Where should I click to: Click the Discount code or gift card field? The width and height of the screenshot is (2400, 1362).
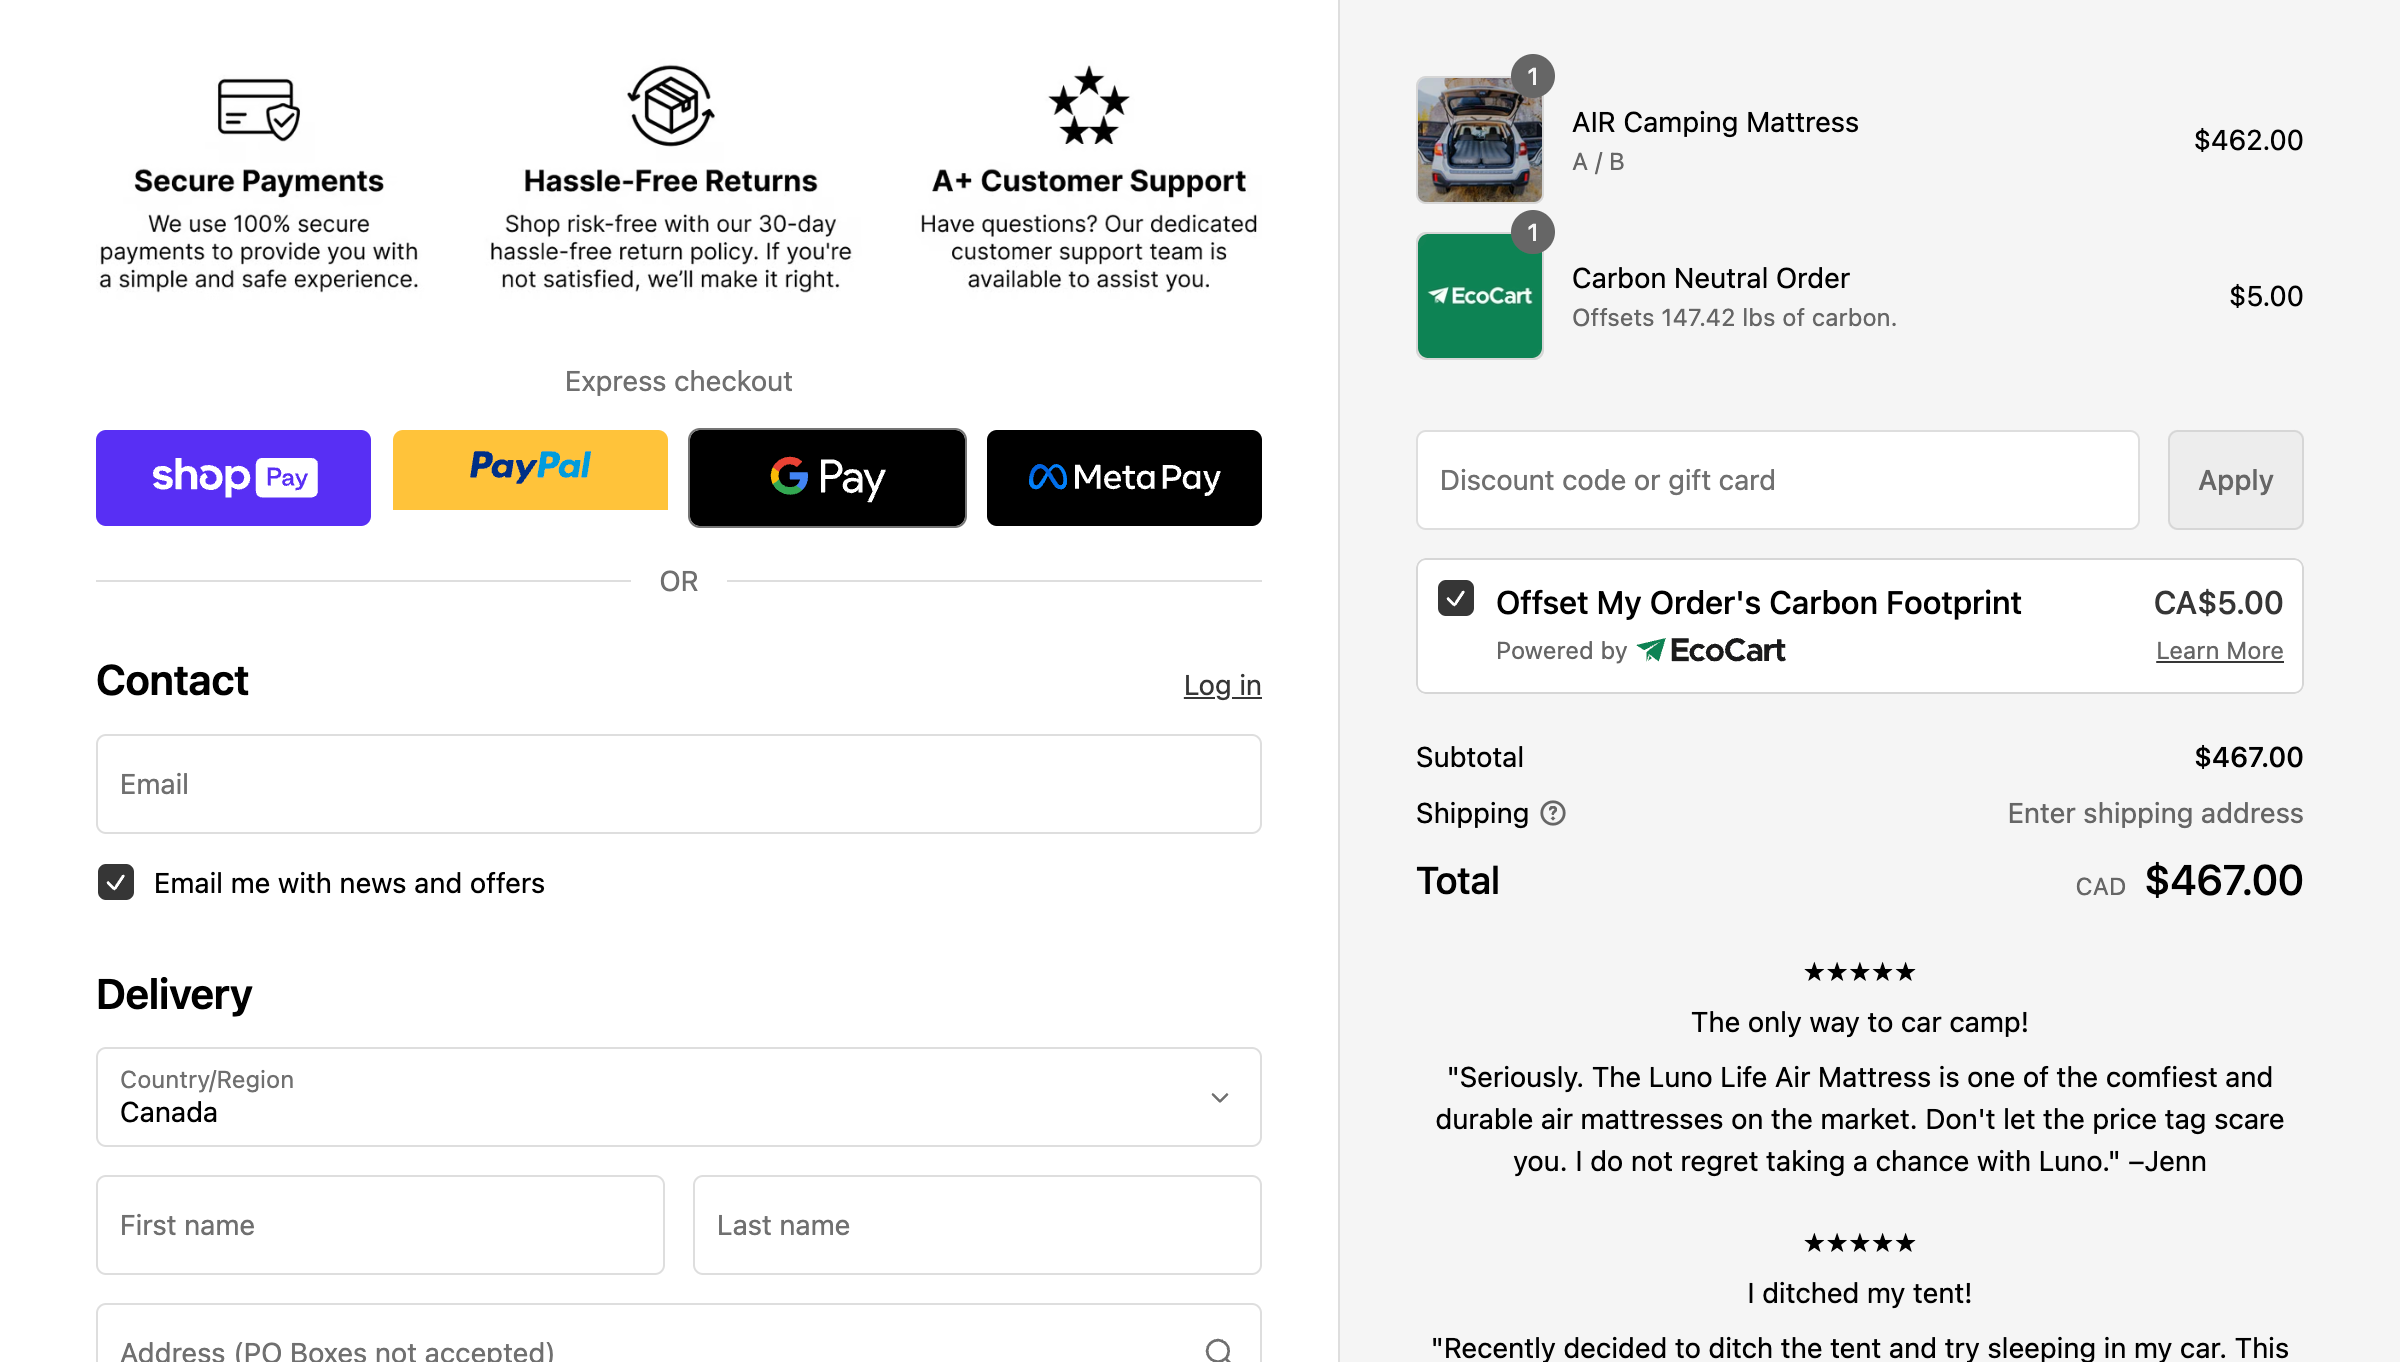(1777, 480)
